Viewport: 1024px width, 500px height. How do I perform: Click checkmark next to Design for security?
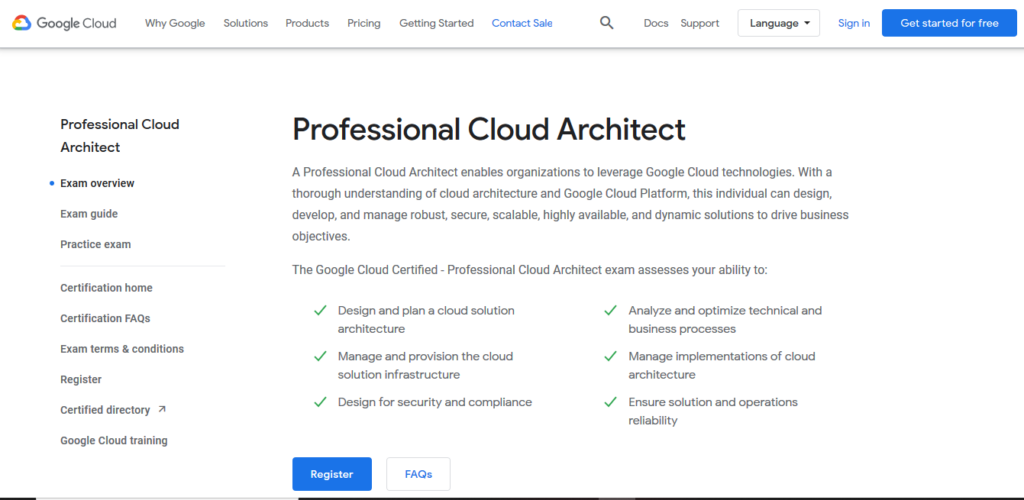point(320,402)
